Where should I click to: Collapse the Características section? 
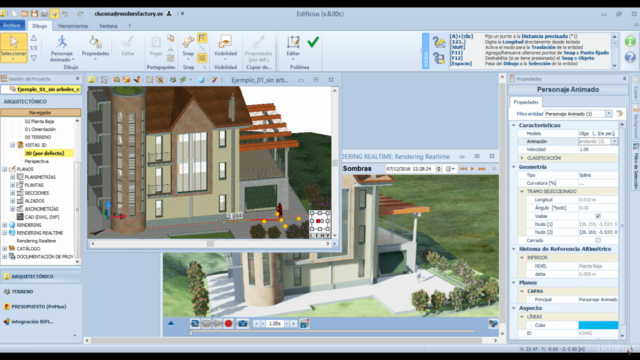(514, 125)
